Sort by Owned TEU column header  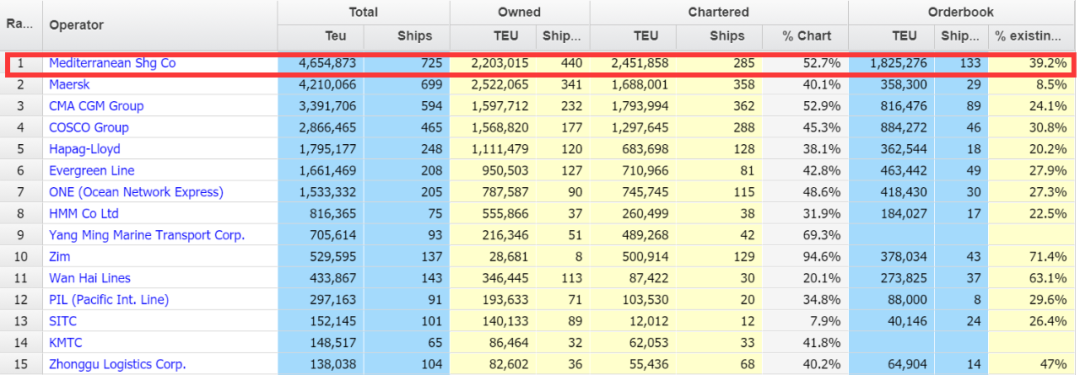pos(493,37)
